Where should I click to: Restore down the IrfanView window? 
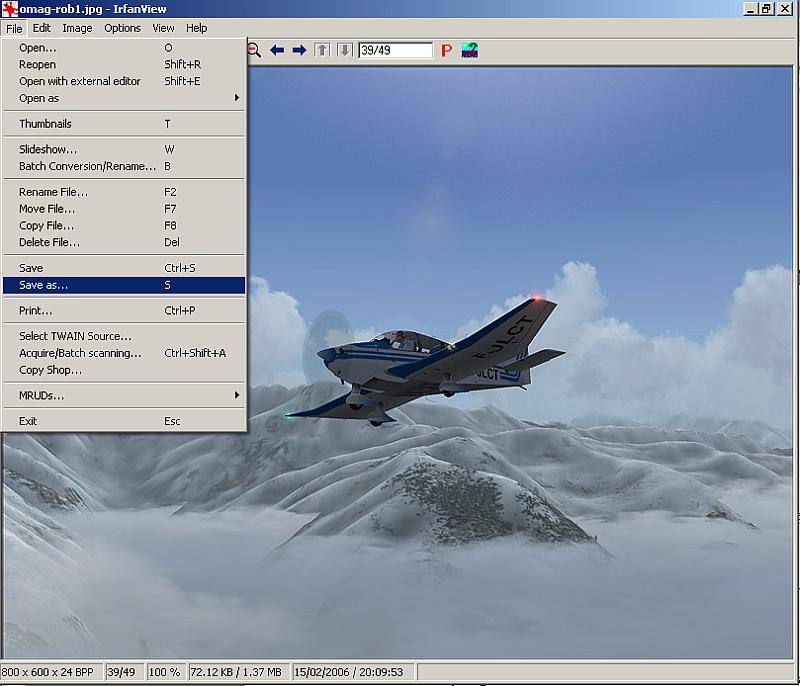point(767,9)
